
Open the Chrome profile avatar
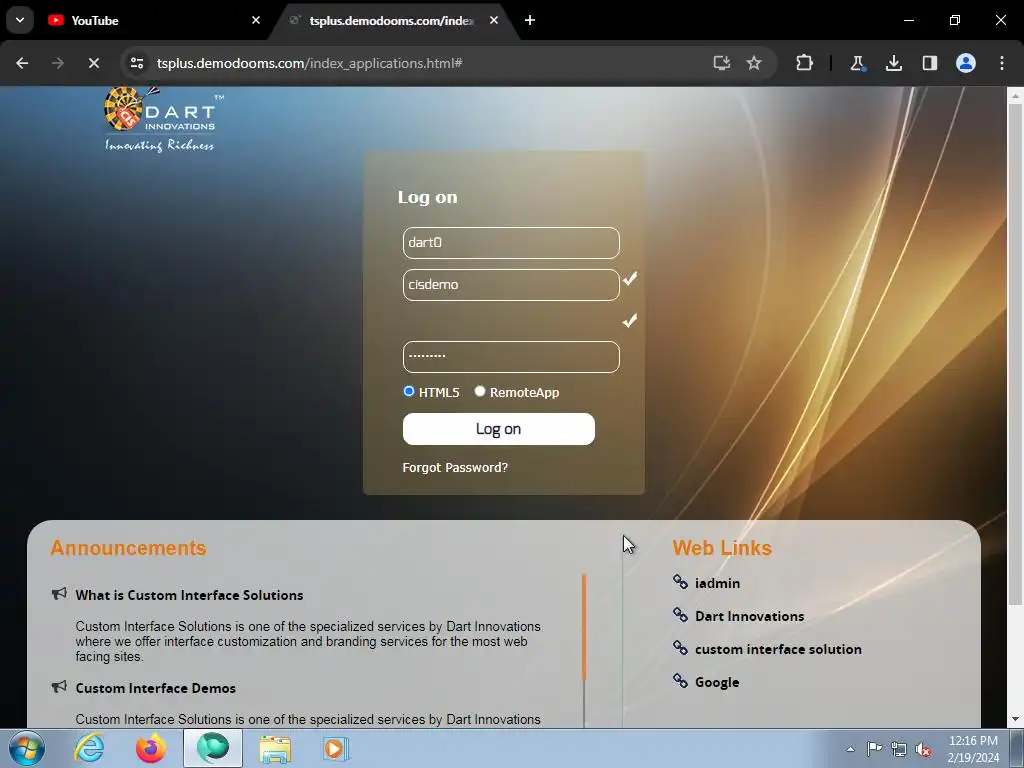pyautogui.click(x=966, y=63)
